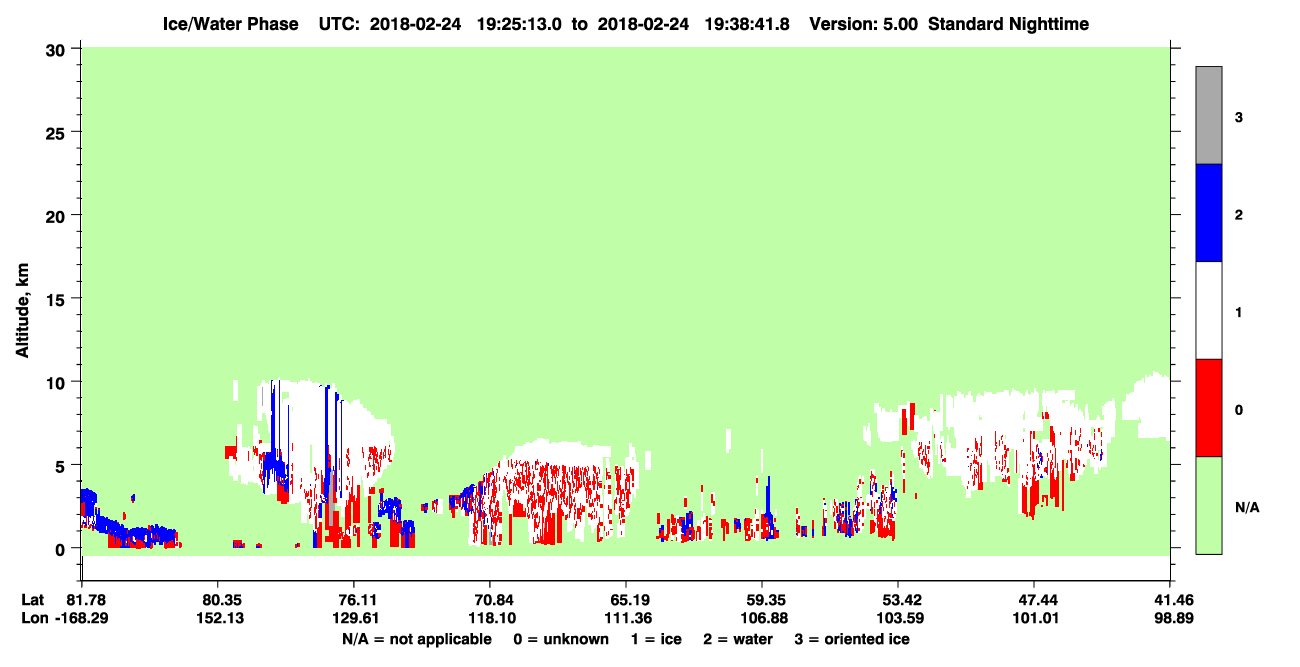Click legend text '0 = unknown'
Image resolution: width=1300 pixels, height=667 pixels.
pos(561,639)
